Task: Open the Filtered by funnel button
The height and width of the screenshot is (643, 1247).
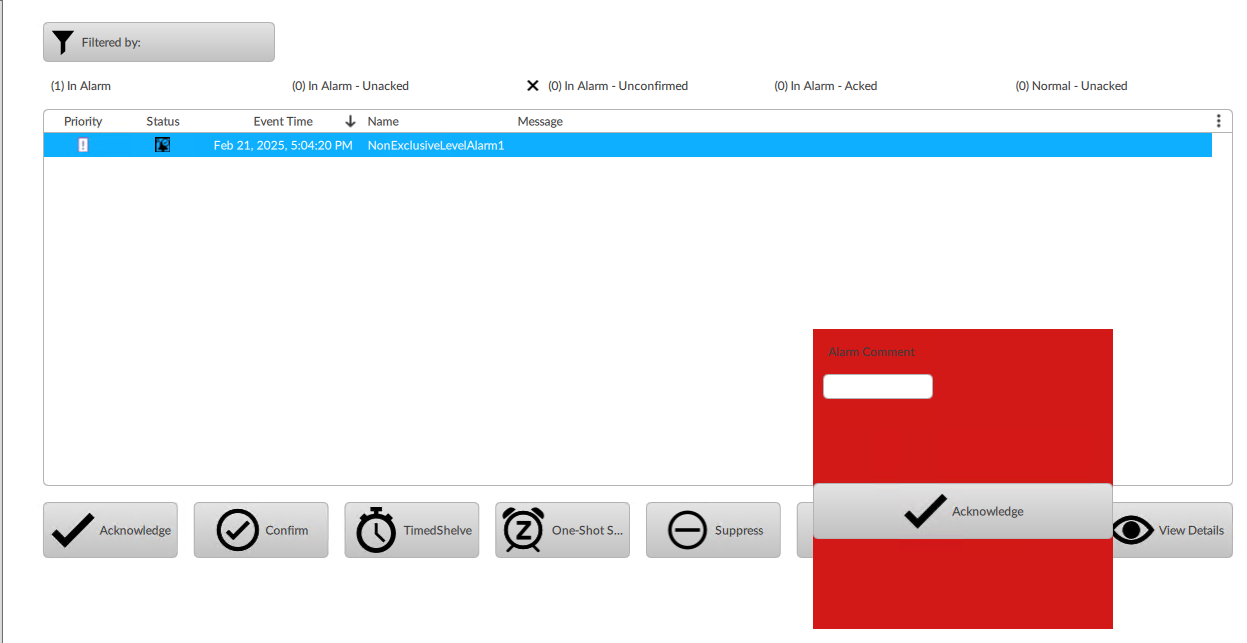Action: (x=158, y=42)
